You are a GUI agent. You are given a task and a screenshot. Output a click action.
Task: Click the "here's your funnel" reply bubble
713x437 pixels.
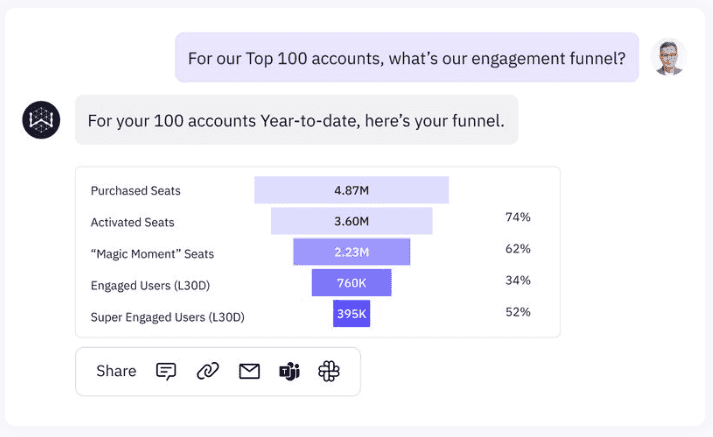(296, 120)
